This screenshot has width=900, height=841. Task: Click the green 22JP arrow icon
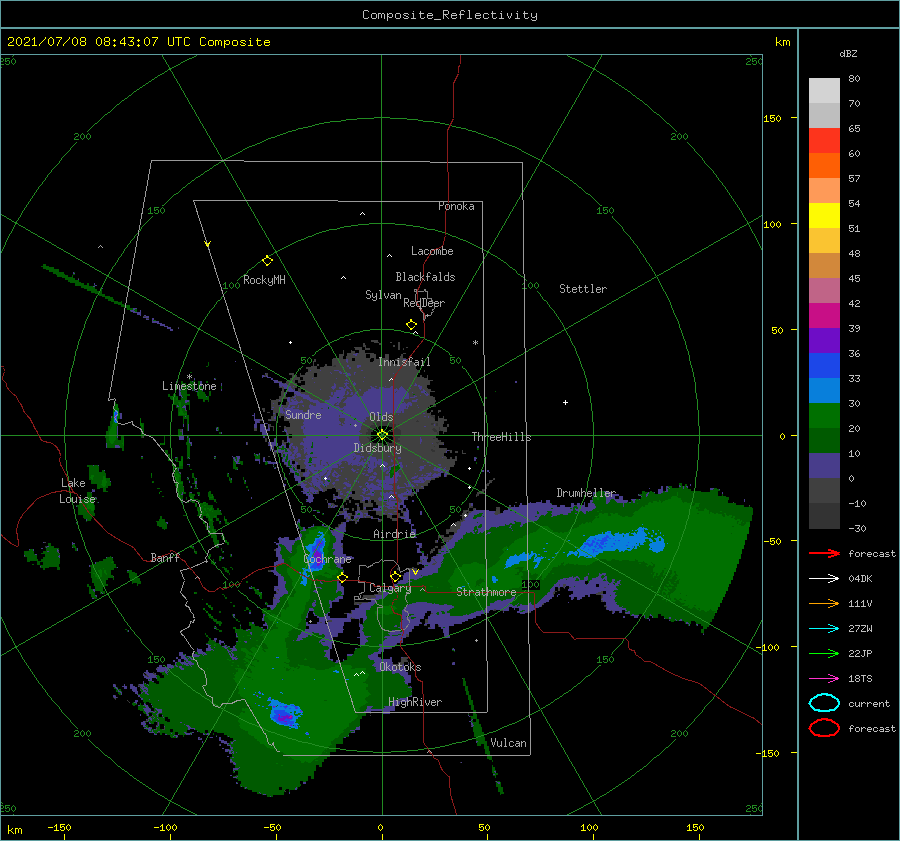coord(824,653)
